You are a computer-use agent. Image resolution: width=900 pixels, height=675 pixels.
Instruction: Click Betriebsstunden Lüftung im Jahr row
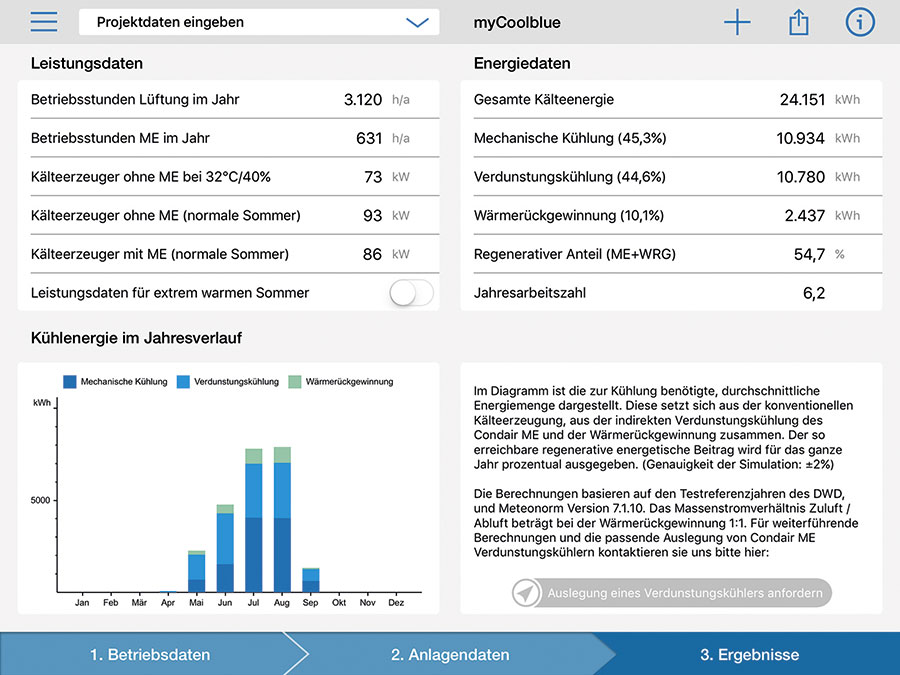tap(228, 99)
